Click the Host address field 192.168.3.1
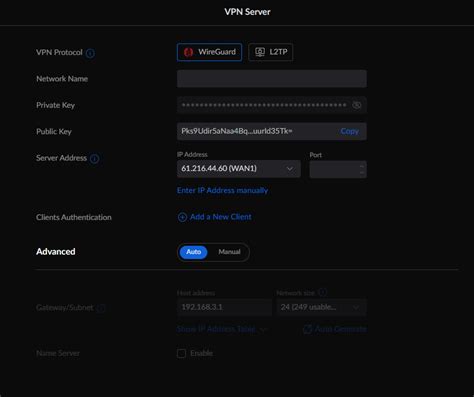The width and height of the screenshot is (474, 397). [x=224, y=307]
